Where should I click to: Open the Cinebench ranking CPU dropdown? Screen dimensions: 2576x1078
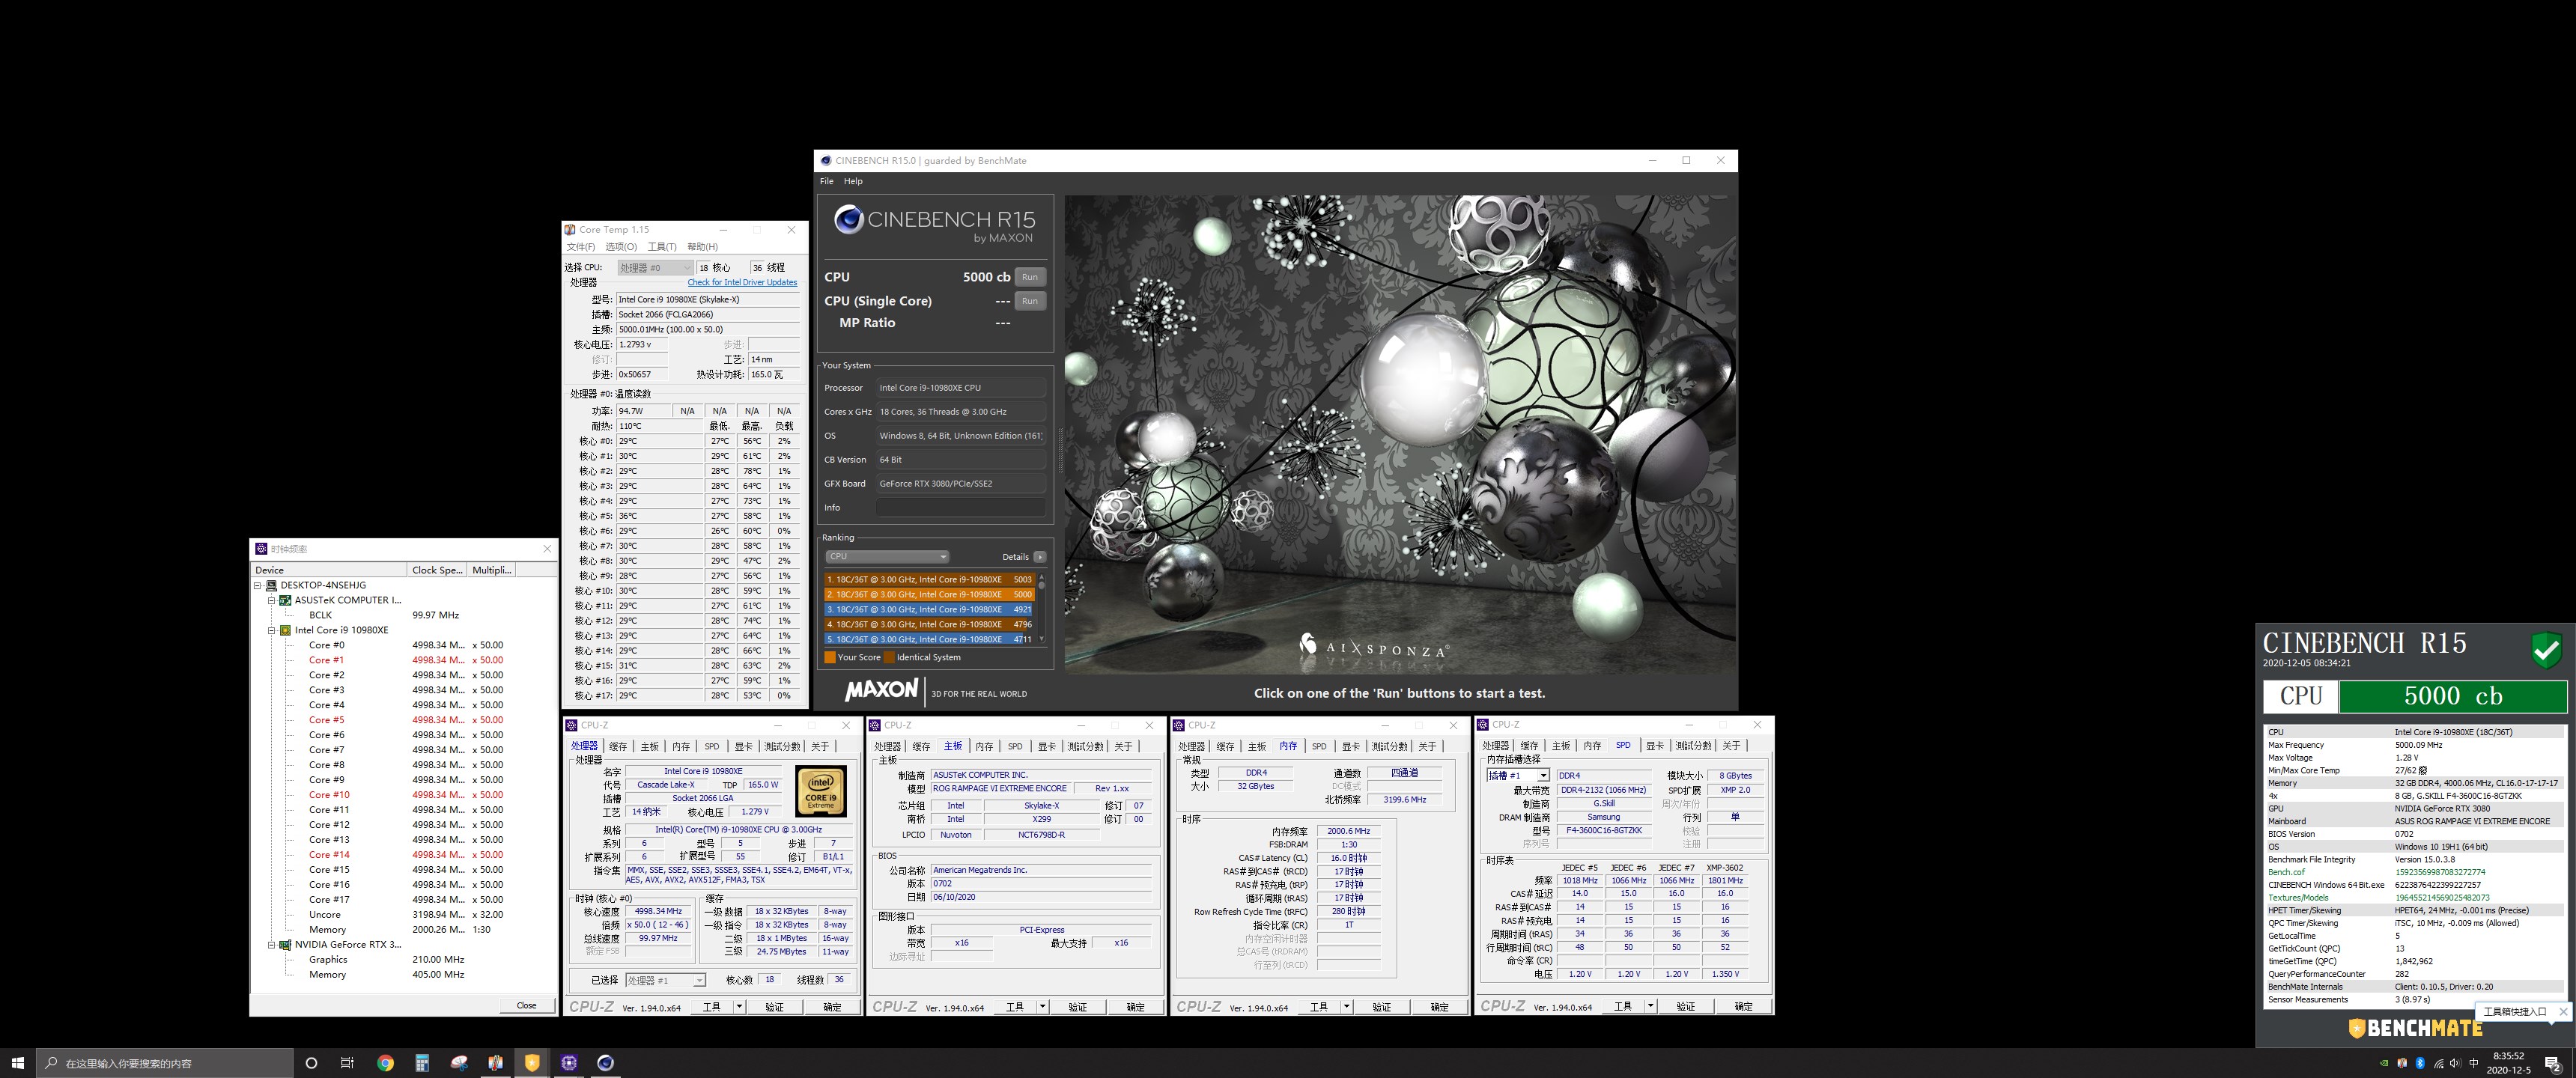coord(886,556)
